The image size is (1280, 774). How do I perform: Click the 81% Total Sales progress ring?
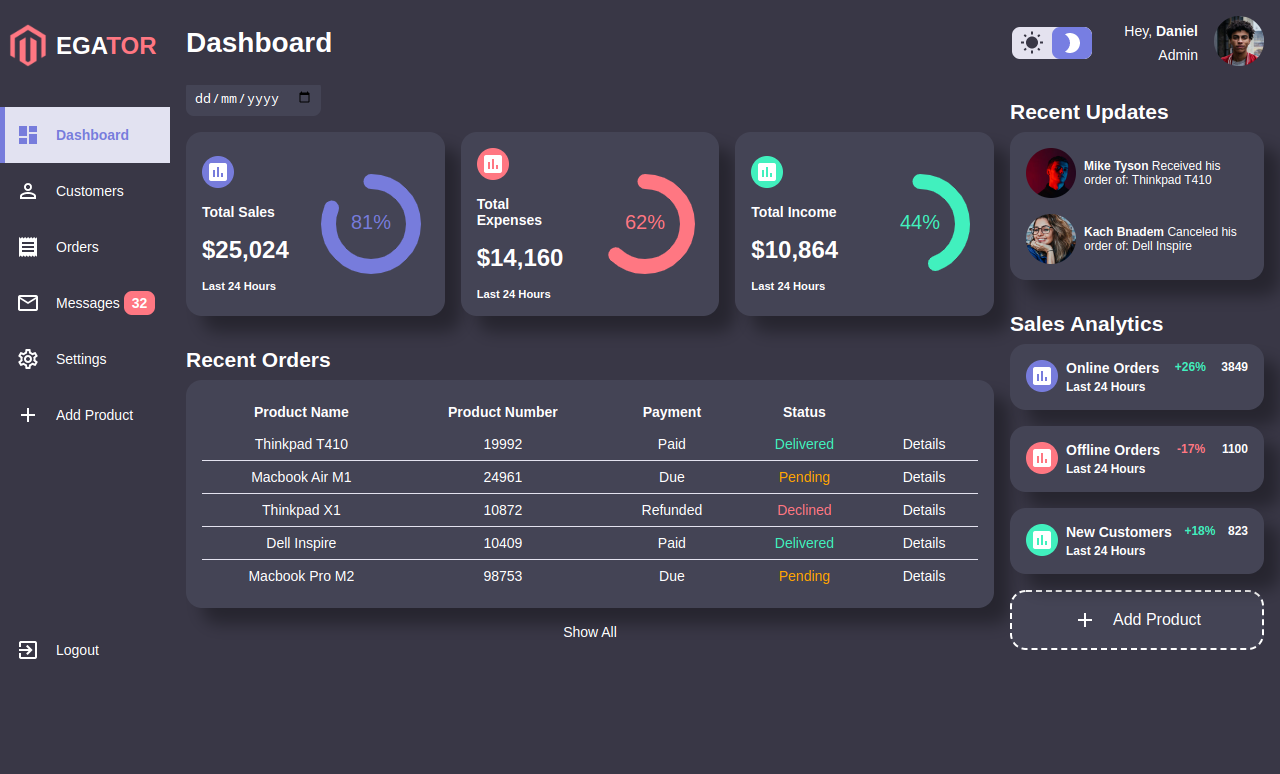371,224
